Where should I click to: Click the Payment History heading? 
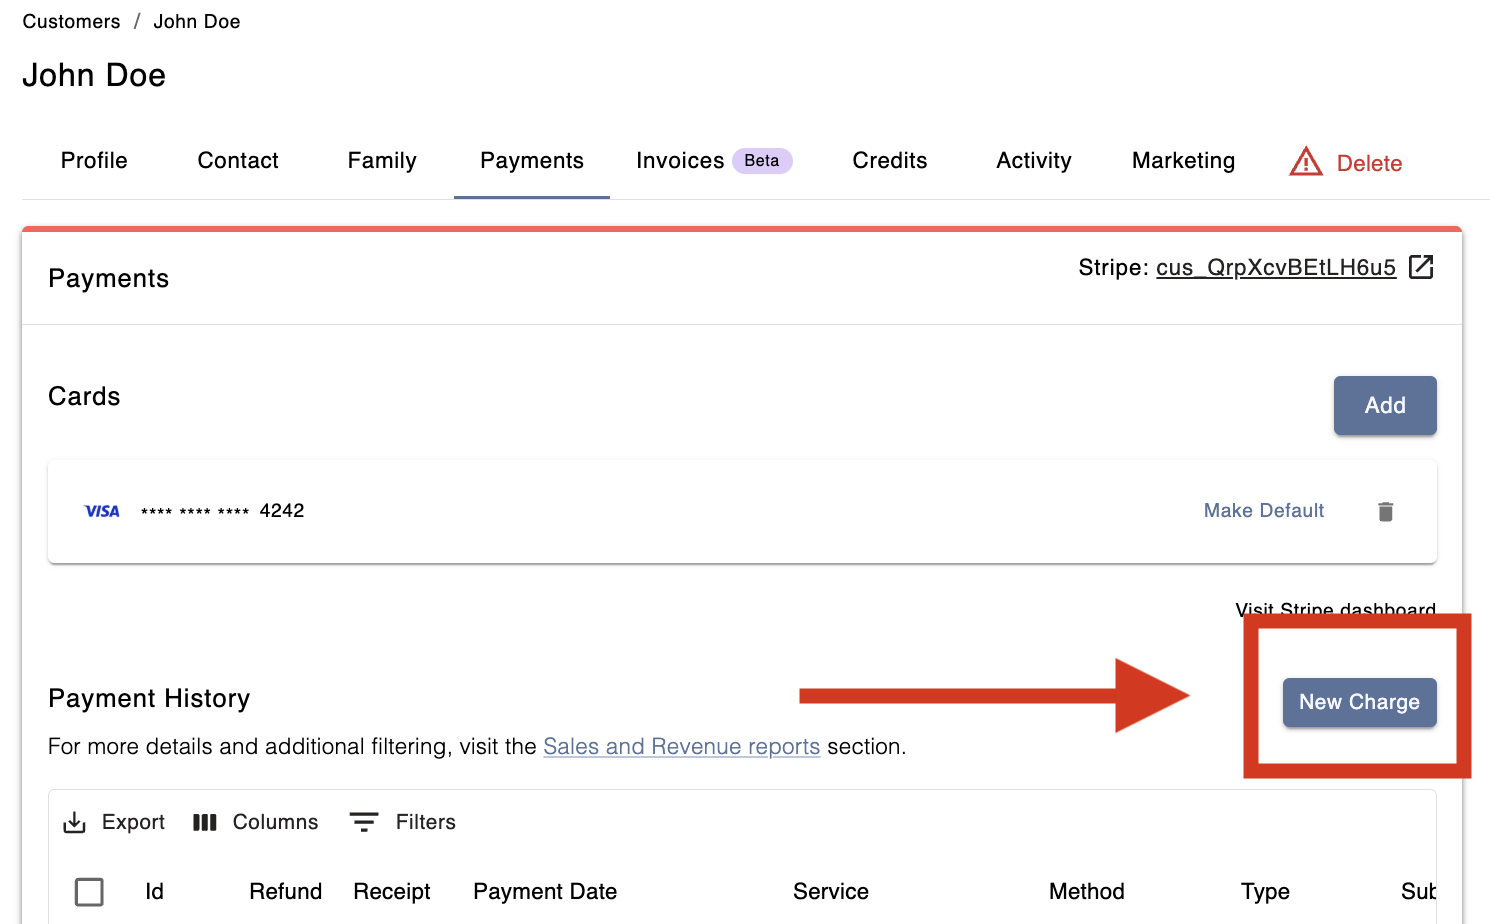click(149, 698)
